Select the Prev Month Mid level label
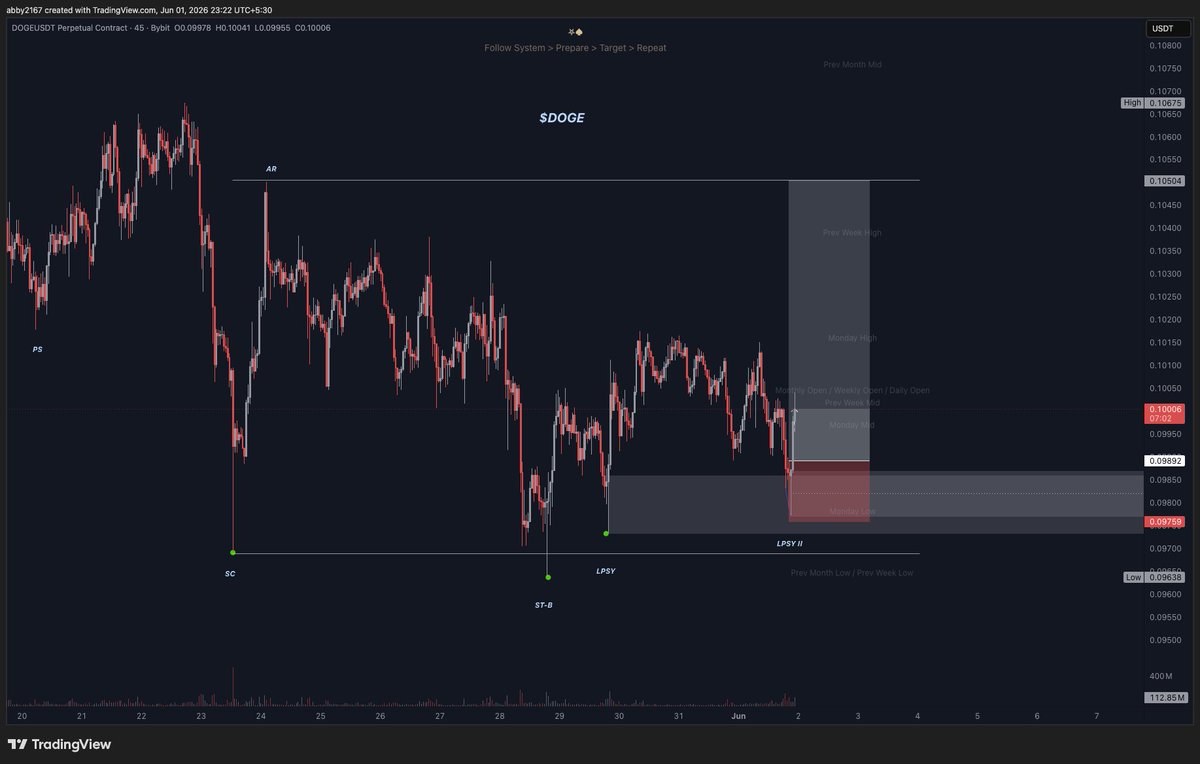 [853, 64]
